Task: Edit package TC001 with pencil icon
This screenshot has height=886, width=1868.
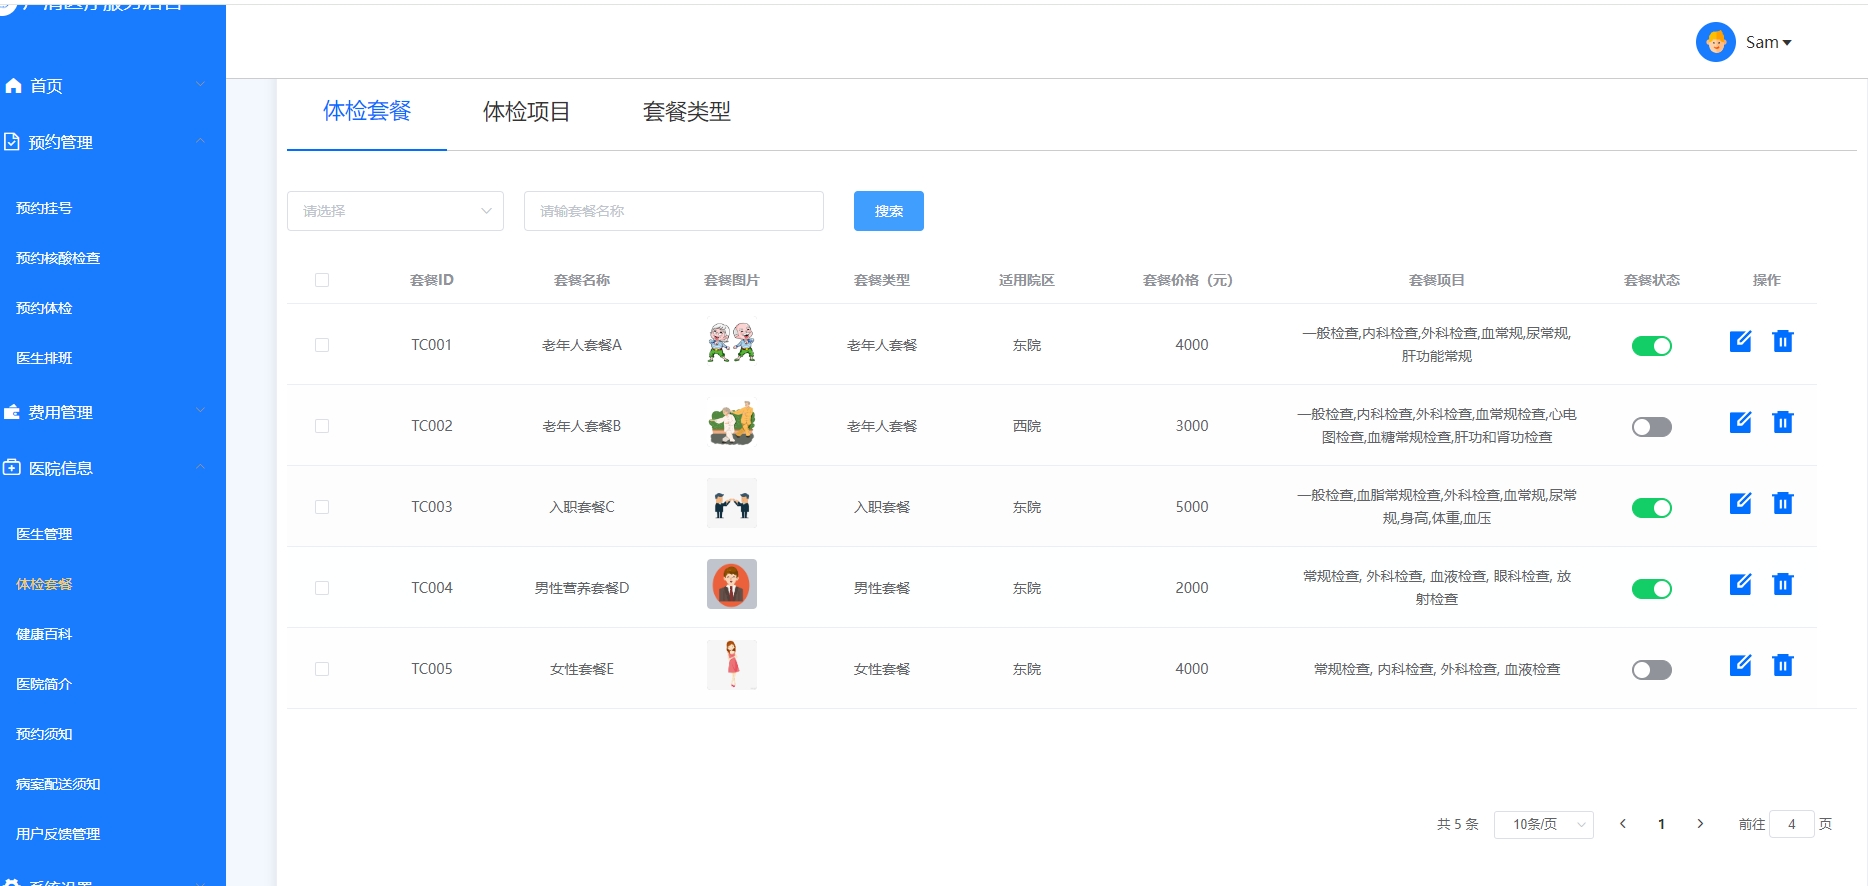Action: coord(1740,341)
